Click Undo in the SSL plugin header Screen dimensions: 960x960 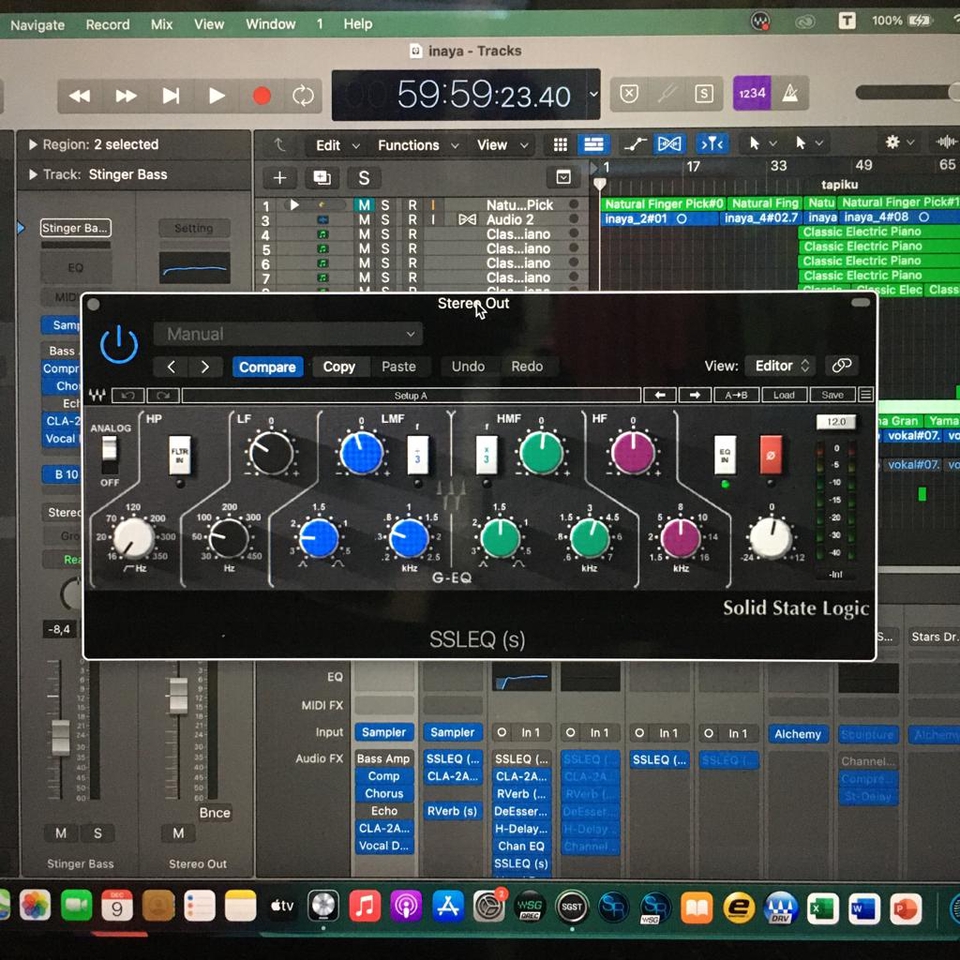468,366
